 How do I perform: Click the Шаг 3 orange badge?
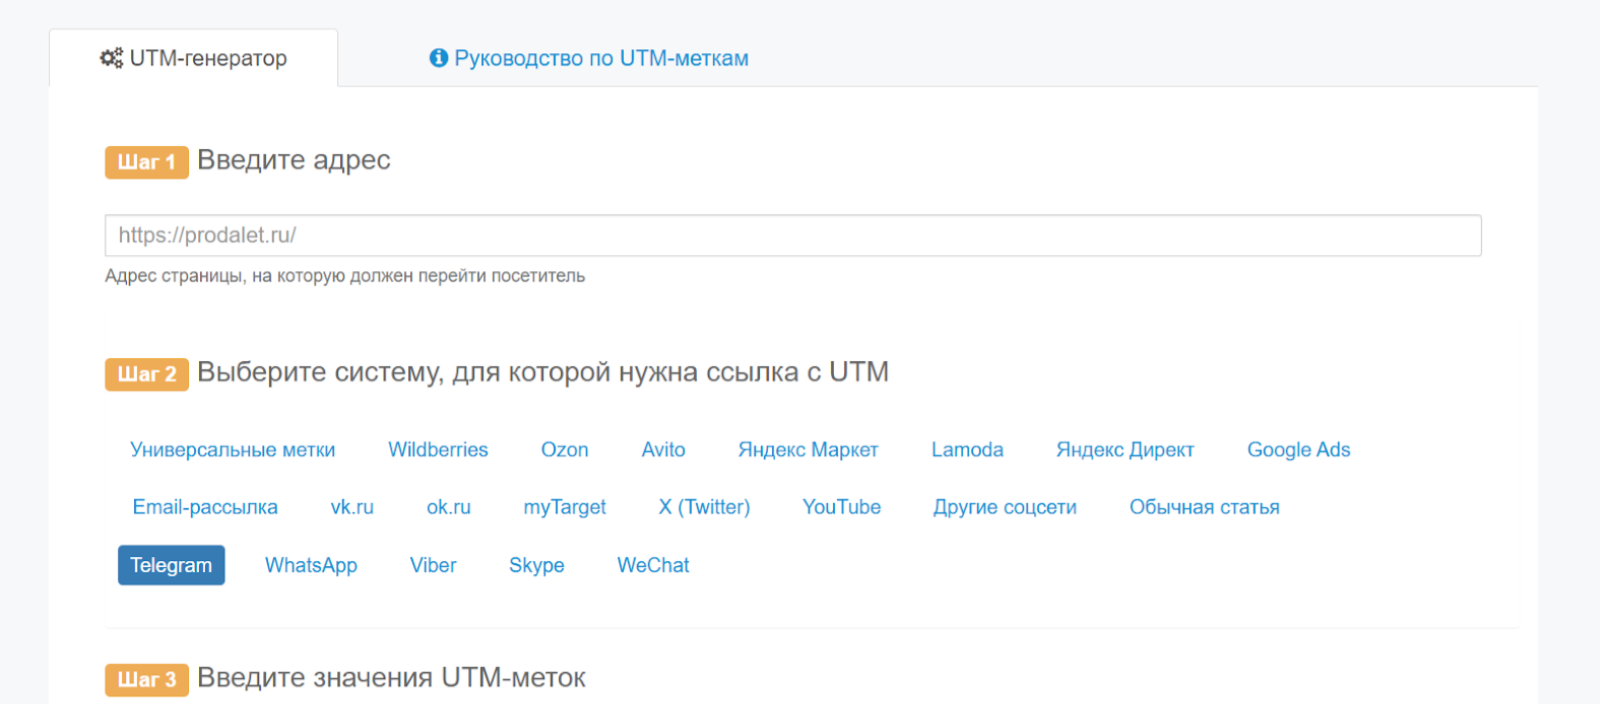[x=147, y=680]
